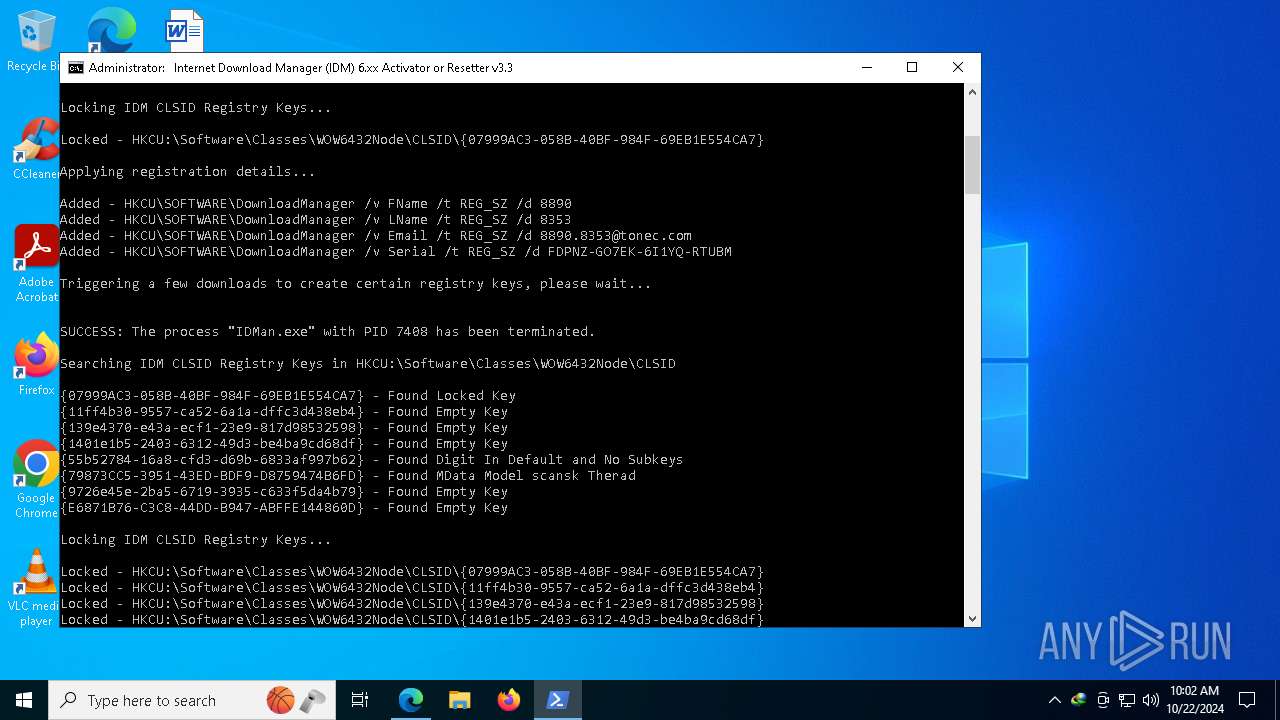
Task: Click the {E6871B76-C3C8-44DD-B947-ABFFE144860D} line
Action: click(284, 508)
